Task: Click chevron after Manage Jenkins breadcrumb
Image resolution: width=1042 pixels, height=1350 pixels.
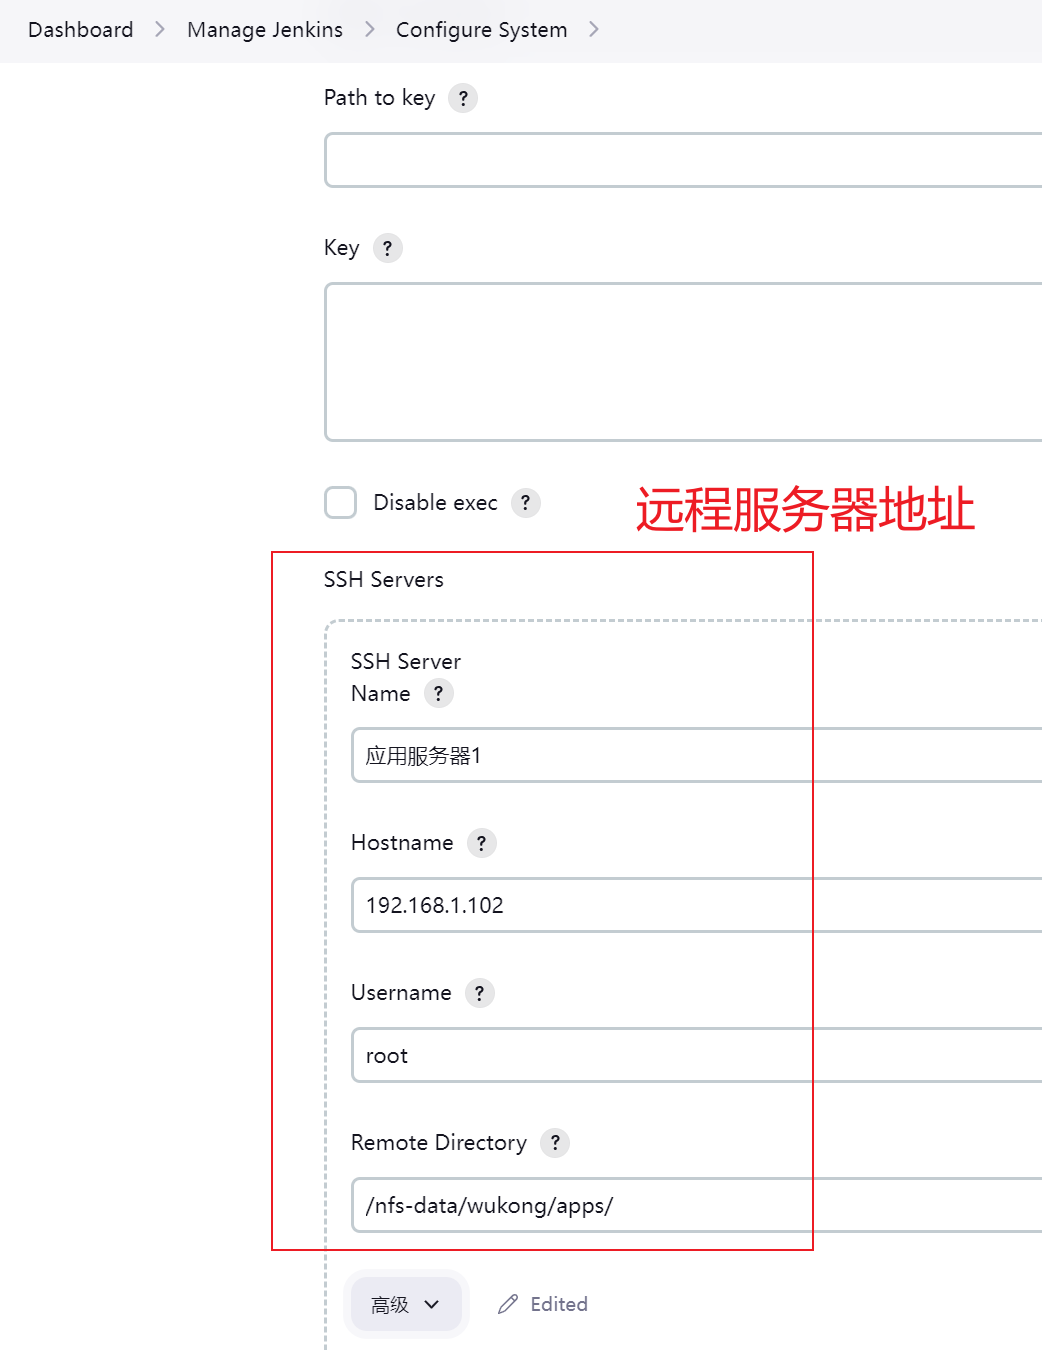Action: (x=370, y=30)
